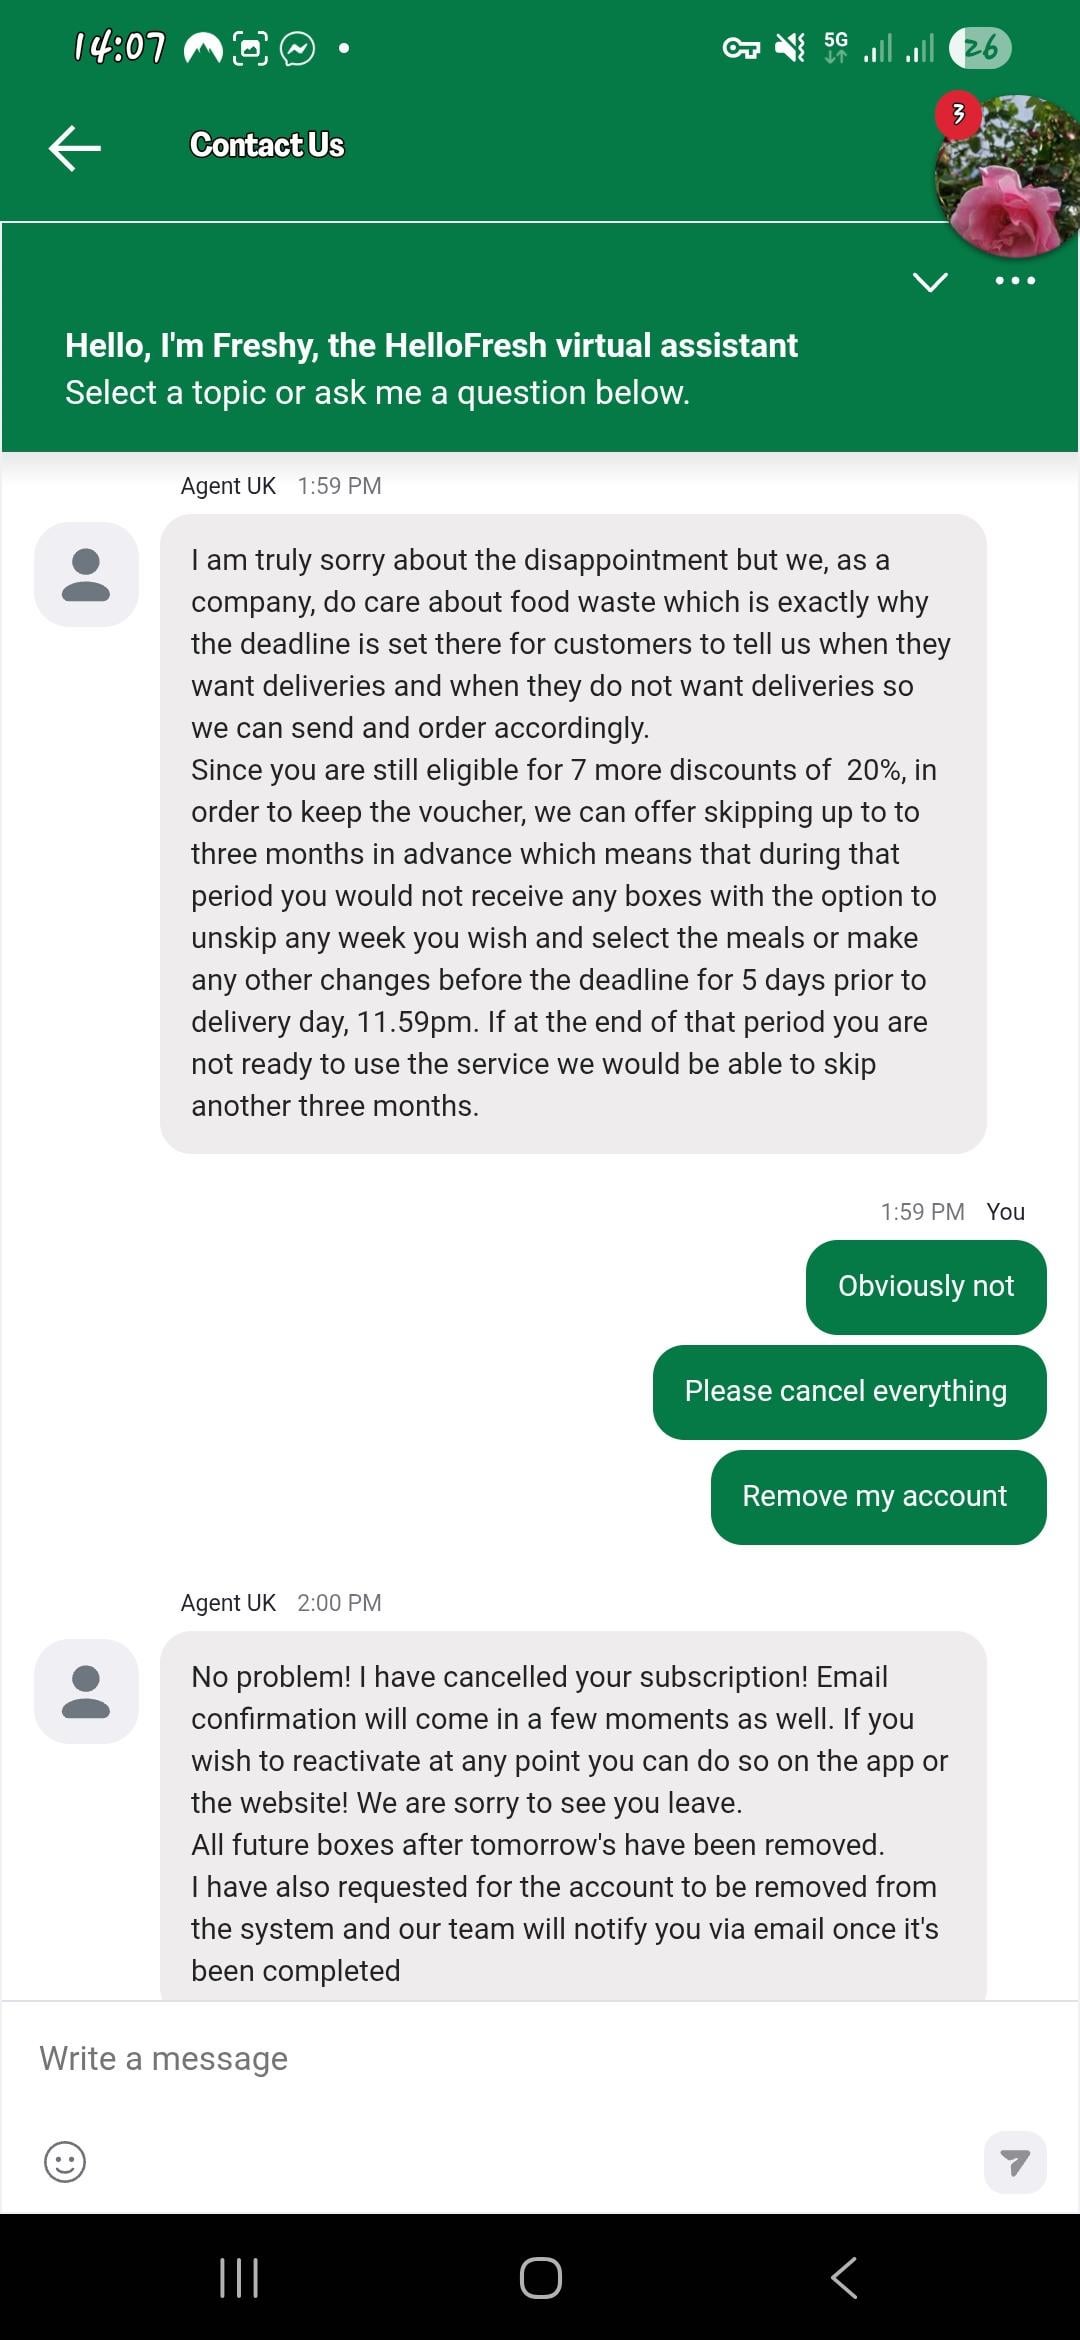
Task: Tap the Contact Us title
Action: point(267,145)
